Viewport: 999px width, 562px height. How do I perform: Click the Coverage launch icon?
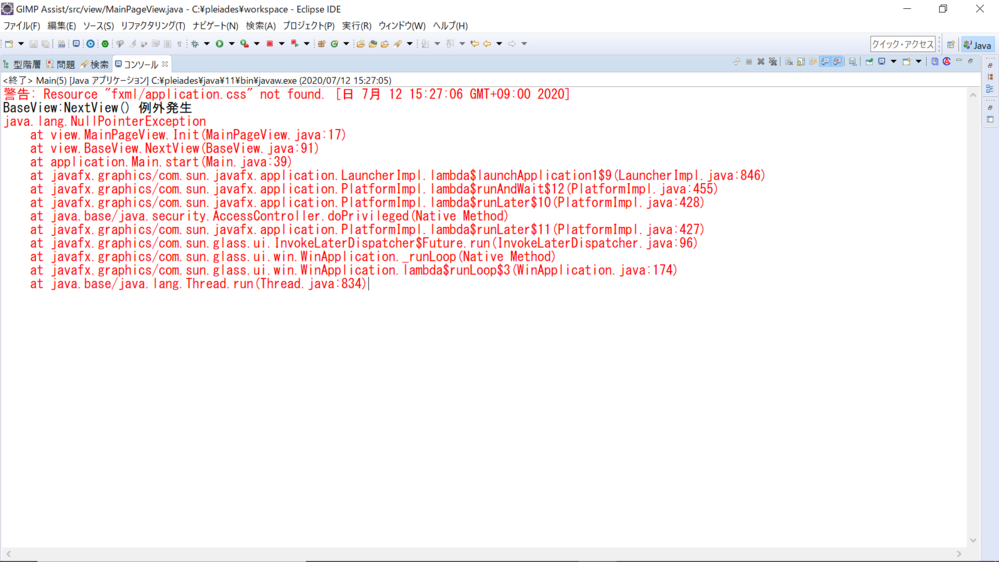pyautogui.click(x=244, y=44)
